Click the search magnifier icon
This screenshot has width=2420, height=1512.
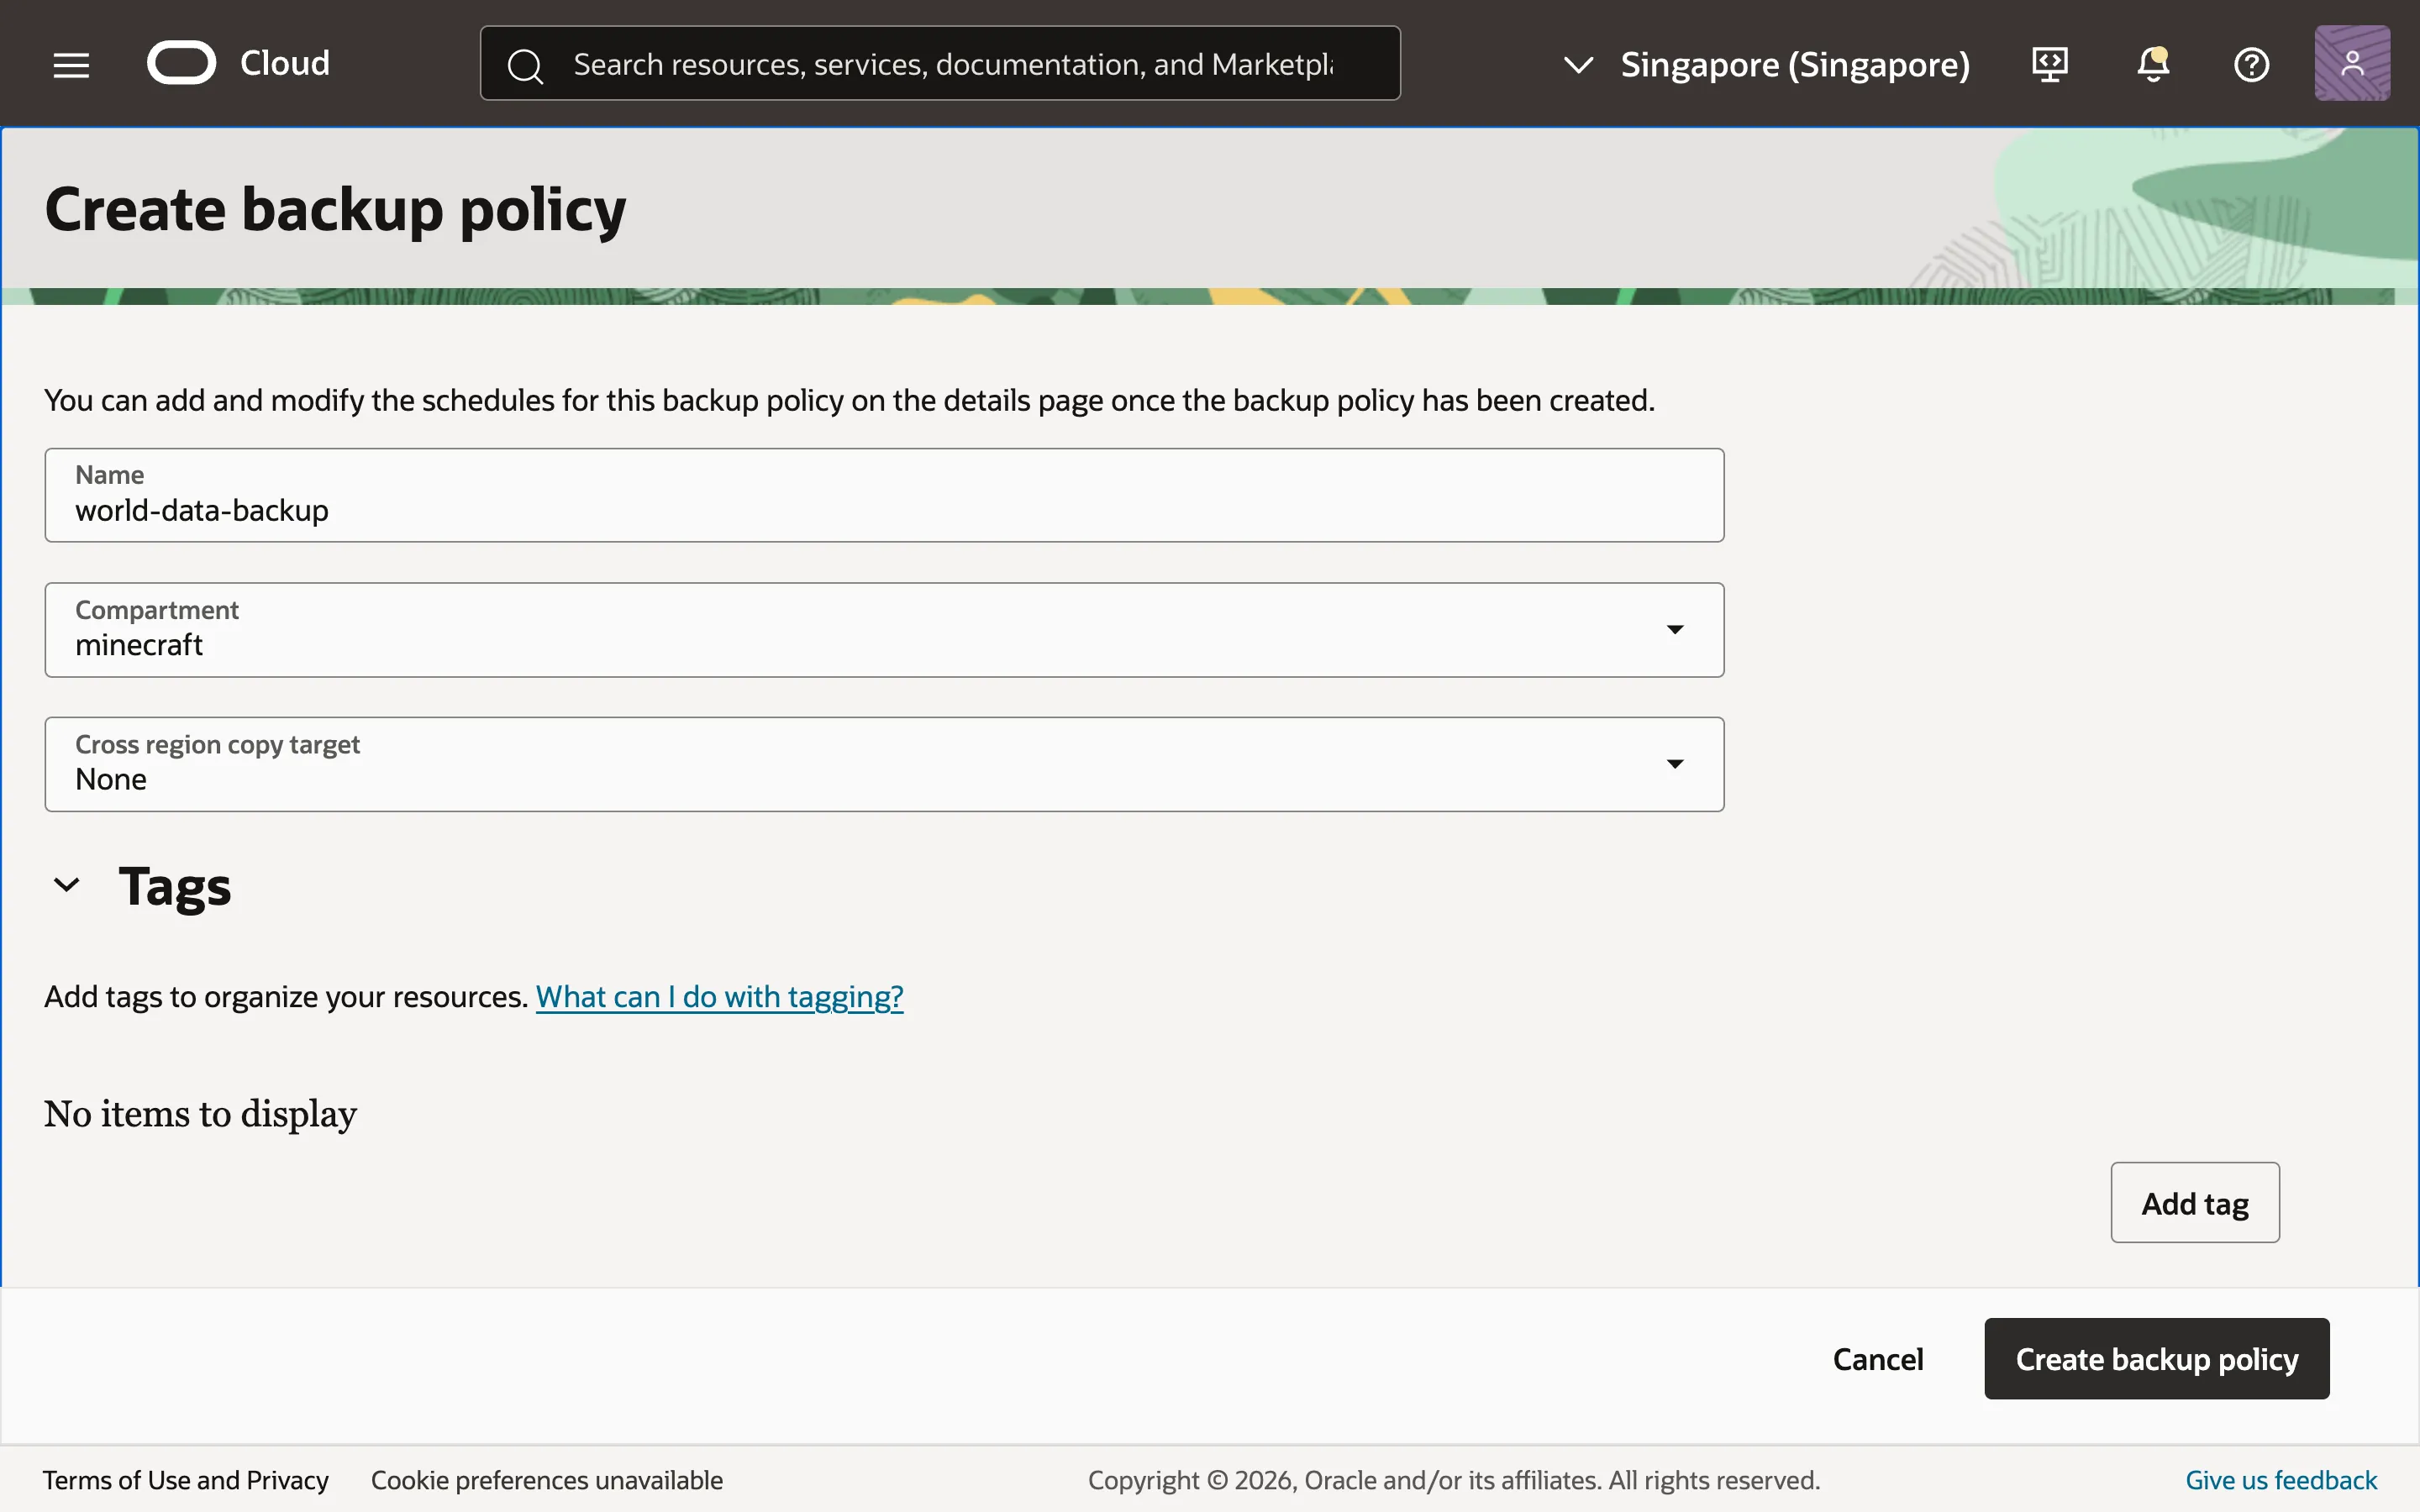(x=525, y=63)
